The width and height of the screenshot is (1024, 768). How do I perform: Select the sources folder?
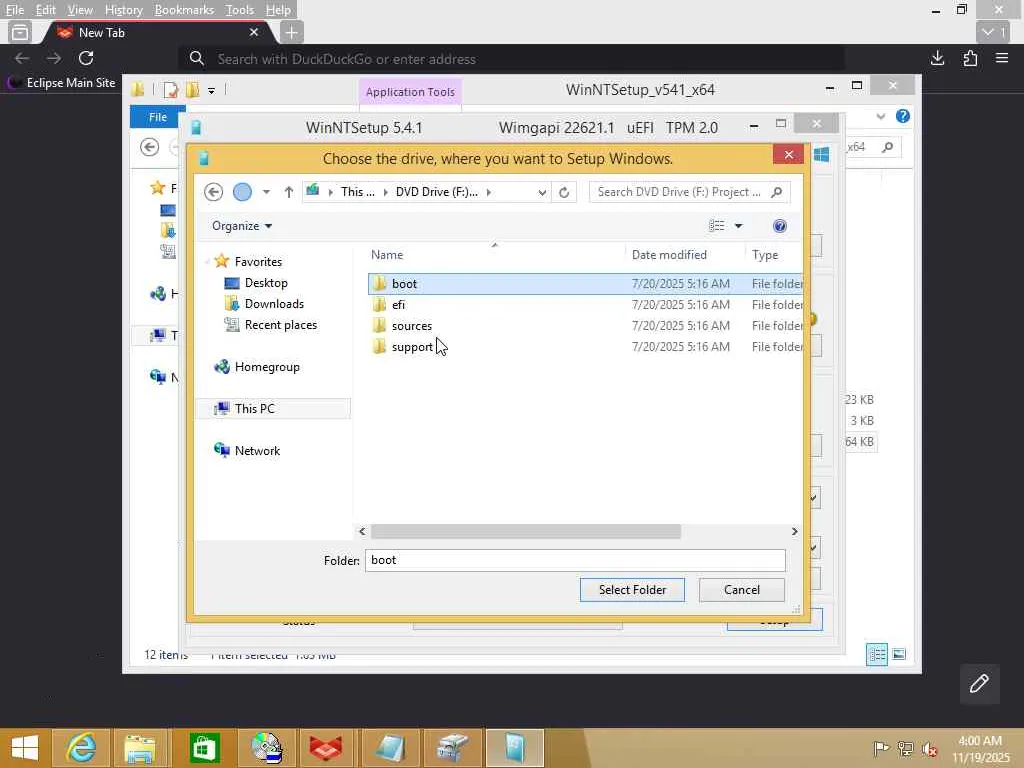(585, 325)
